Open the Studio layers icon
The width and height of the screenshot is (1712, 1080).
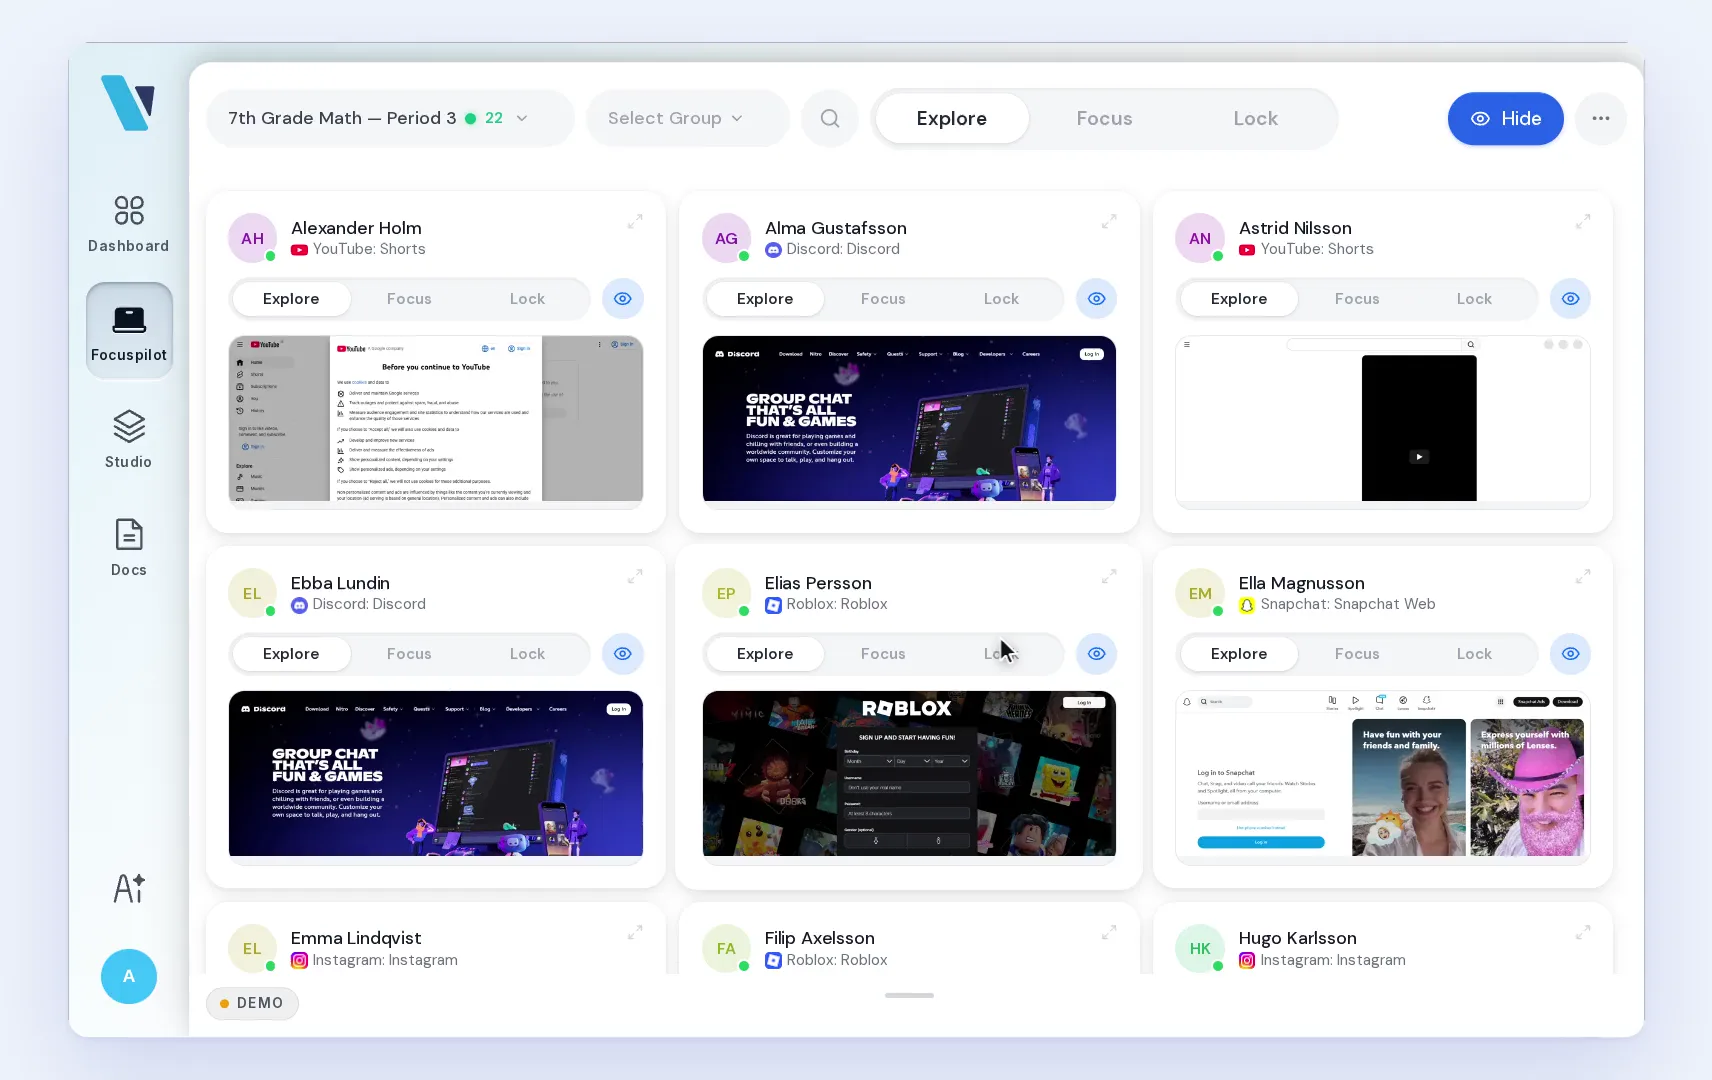pos(129,426)
